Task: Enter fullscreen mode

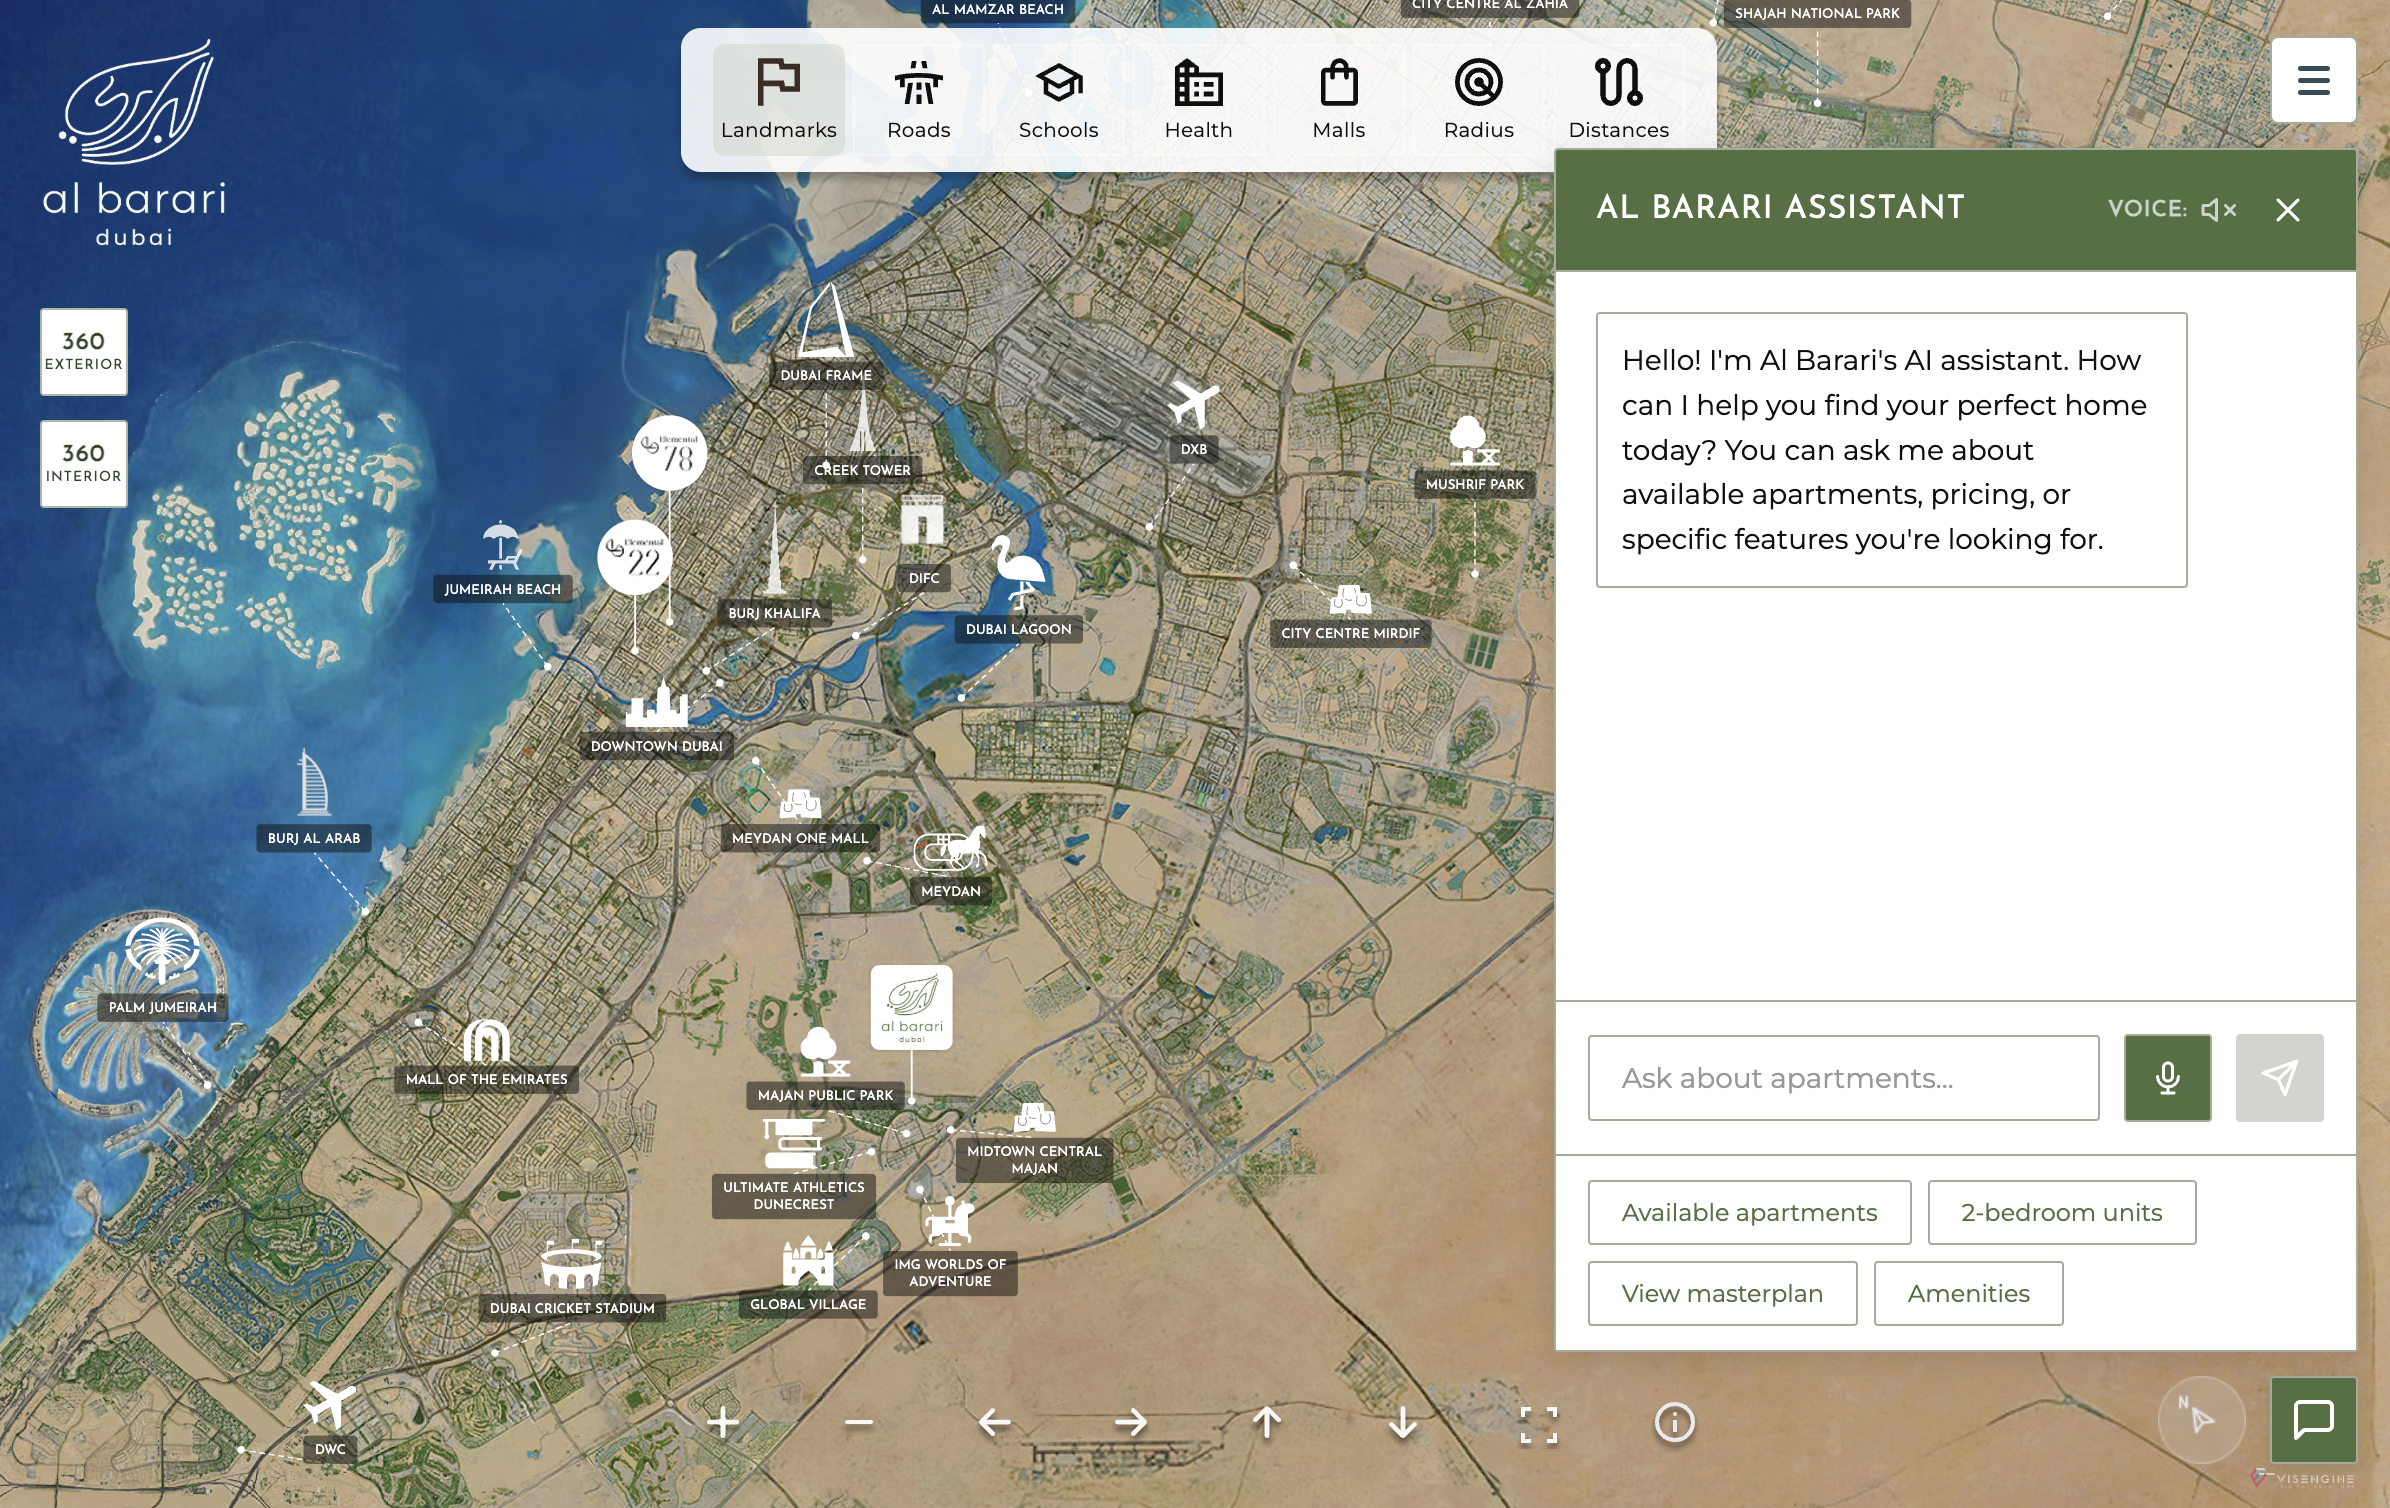Action: pyautogui.click(x=1538, y=1424)
